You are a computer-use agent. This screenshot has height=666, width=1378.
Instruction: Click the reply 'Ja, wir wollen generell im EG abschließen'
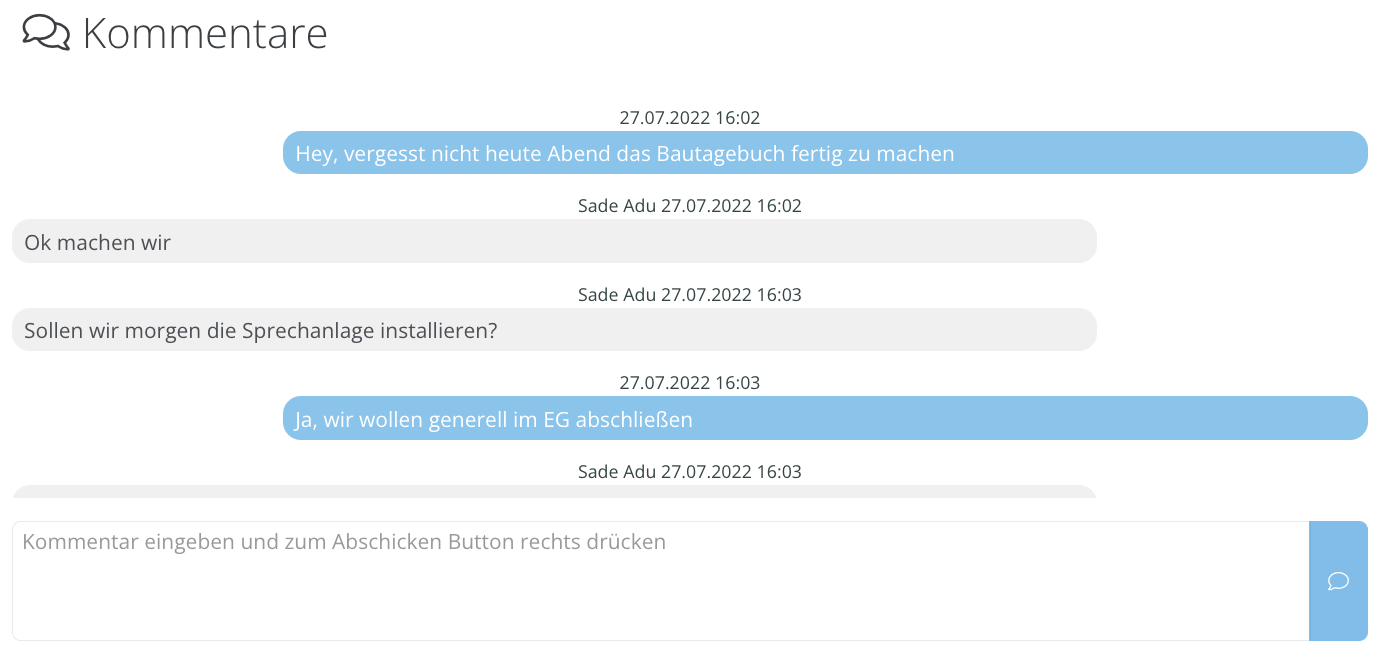(825, 419)
